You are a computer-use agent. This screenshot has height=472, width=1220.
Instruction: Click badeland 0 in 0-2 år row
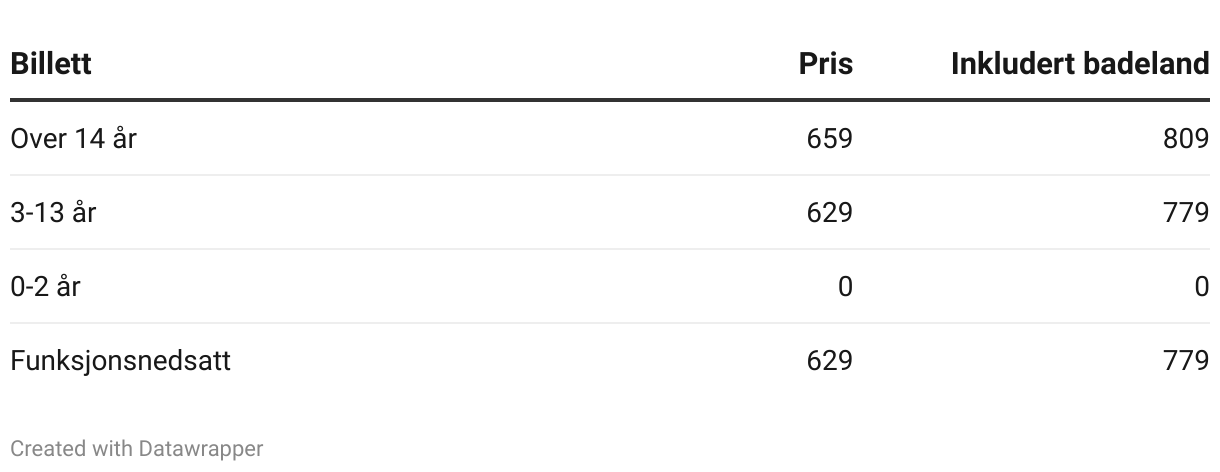[1201, 286]
